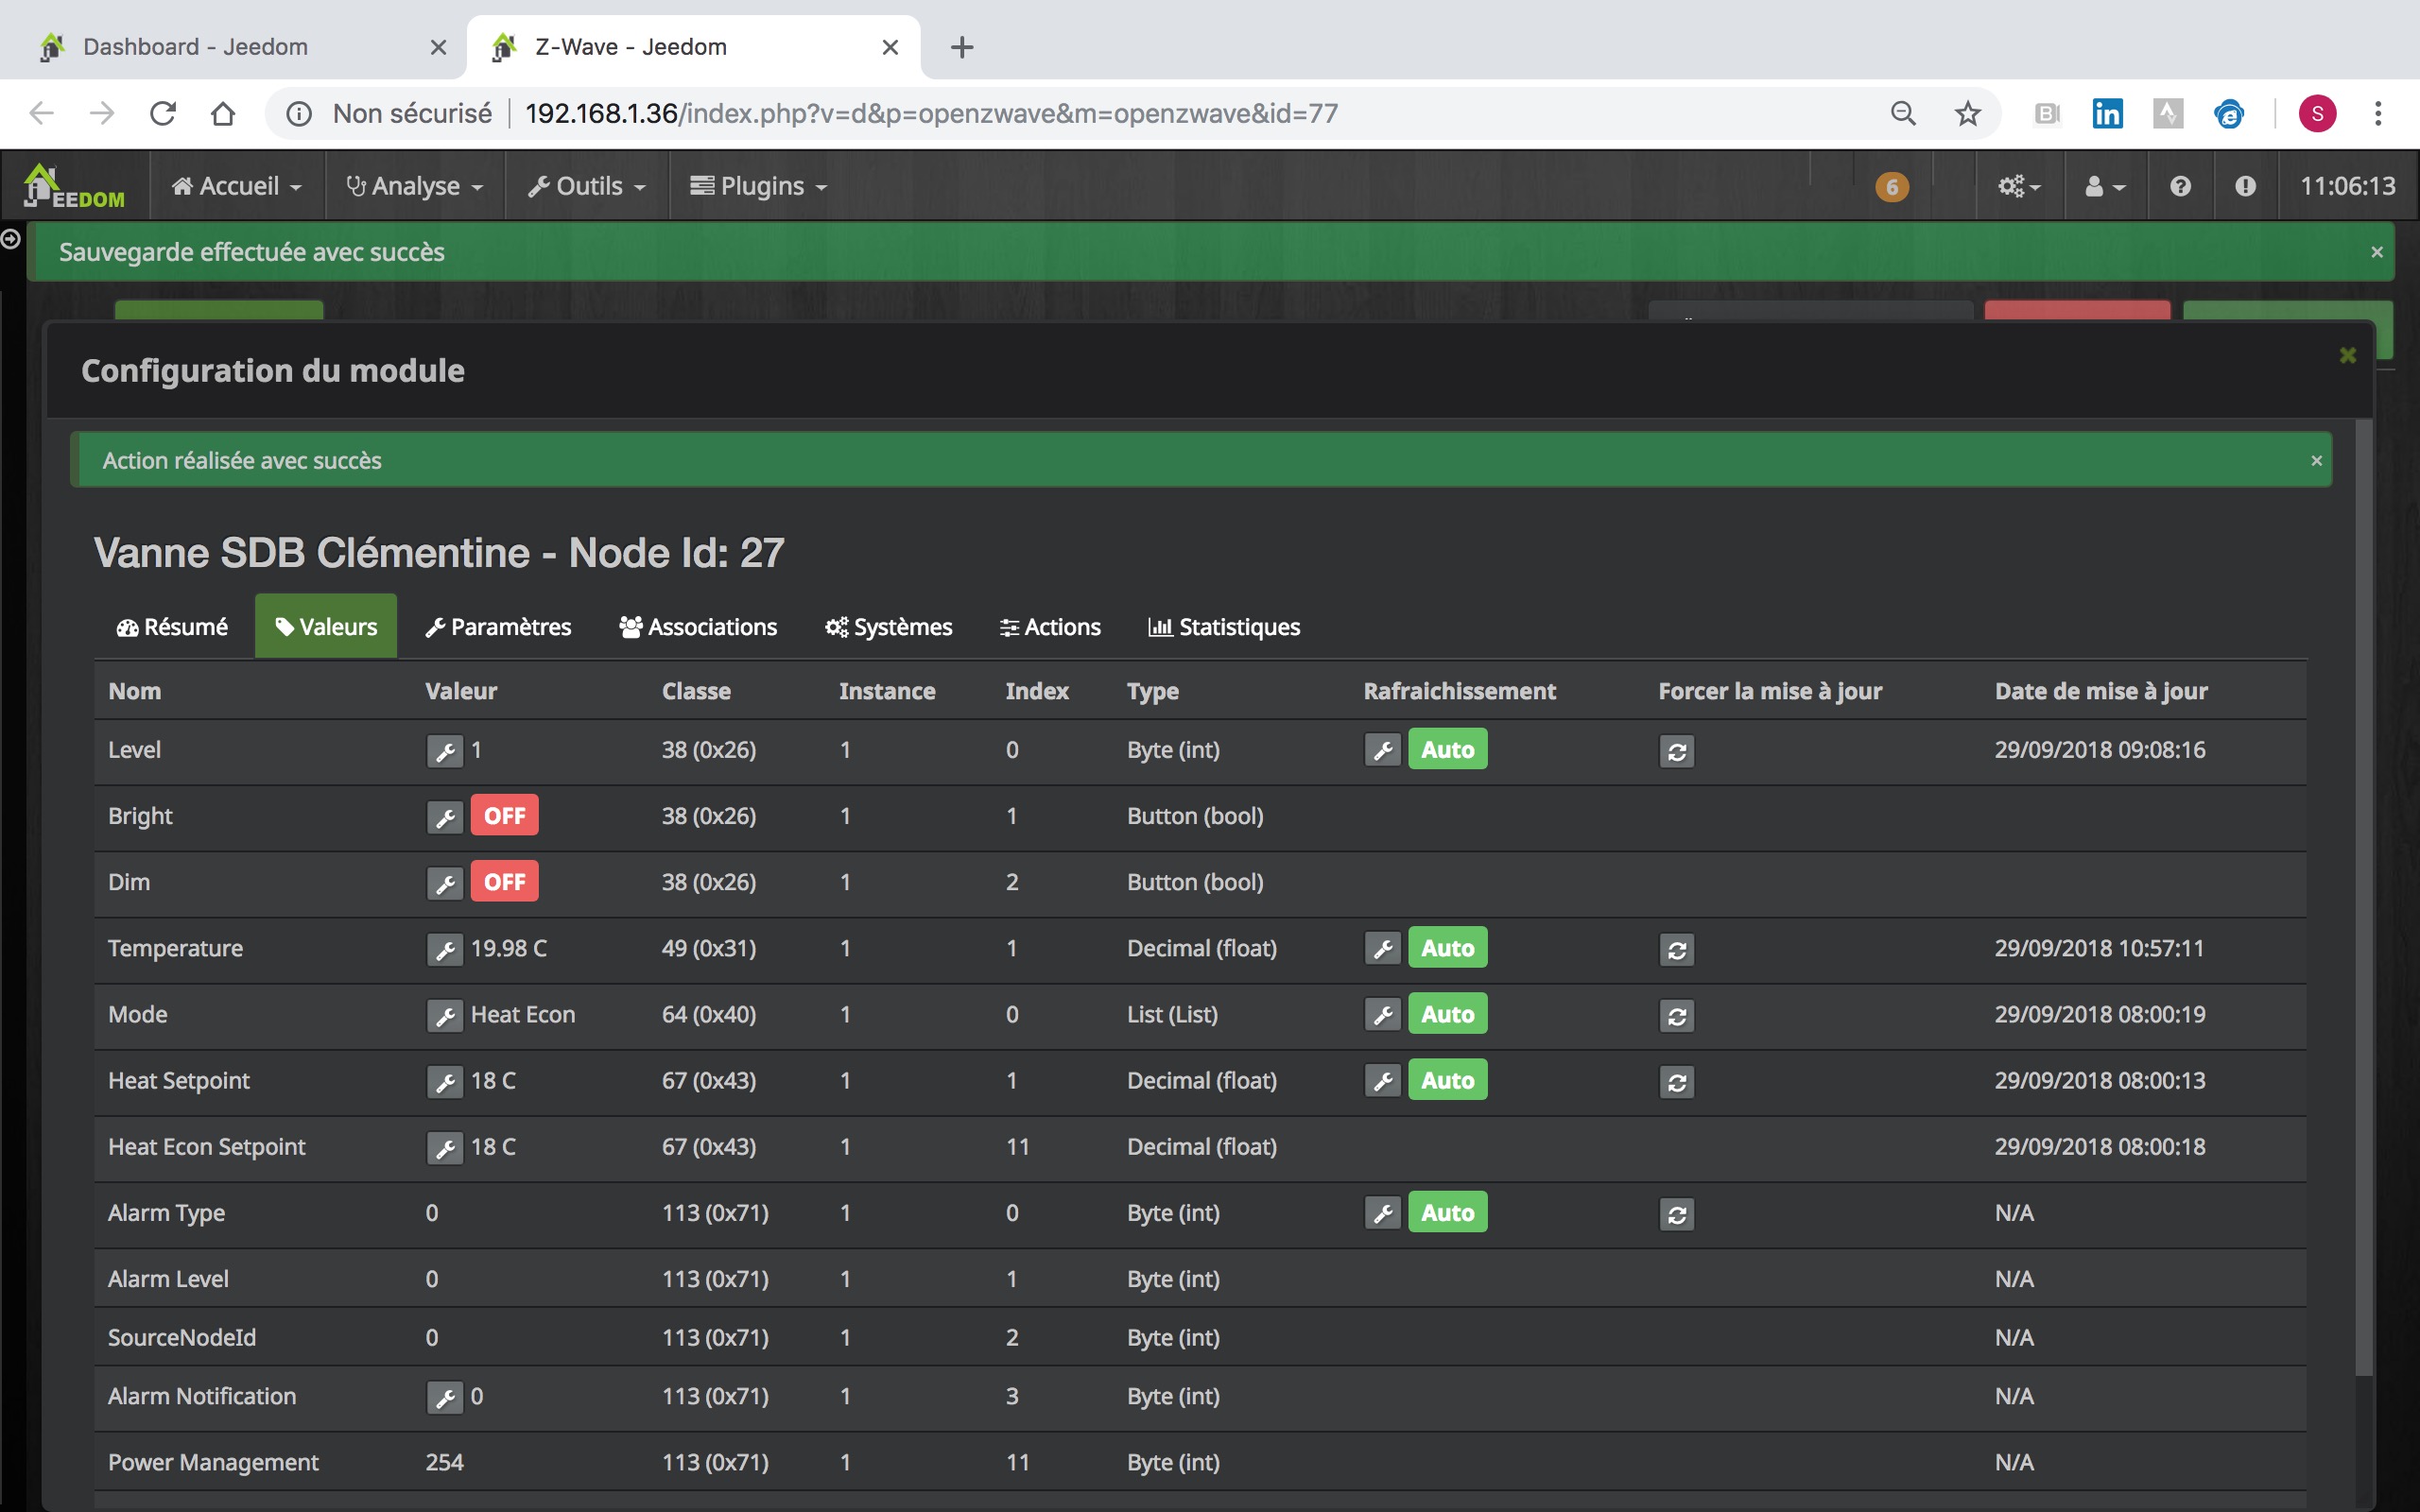2420x1512 pixels.
Task: Click the wrench icon next to Level value
Action: click(444, 751)
